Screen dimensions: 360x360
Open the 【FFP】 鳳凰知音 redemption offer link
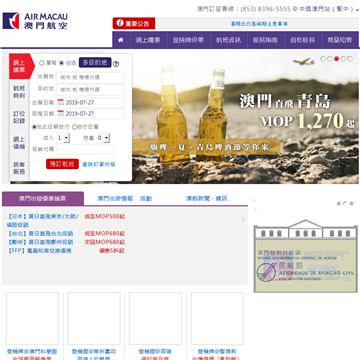(39, 251)
